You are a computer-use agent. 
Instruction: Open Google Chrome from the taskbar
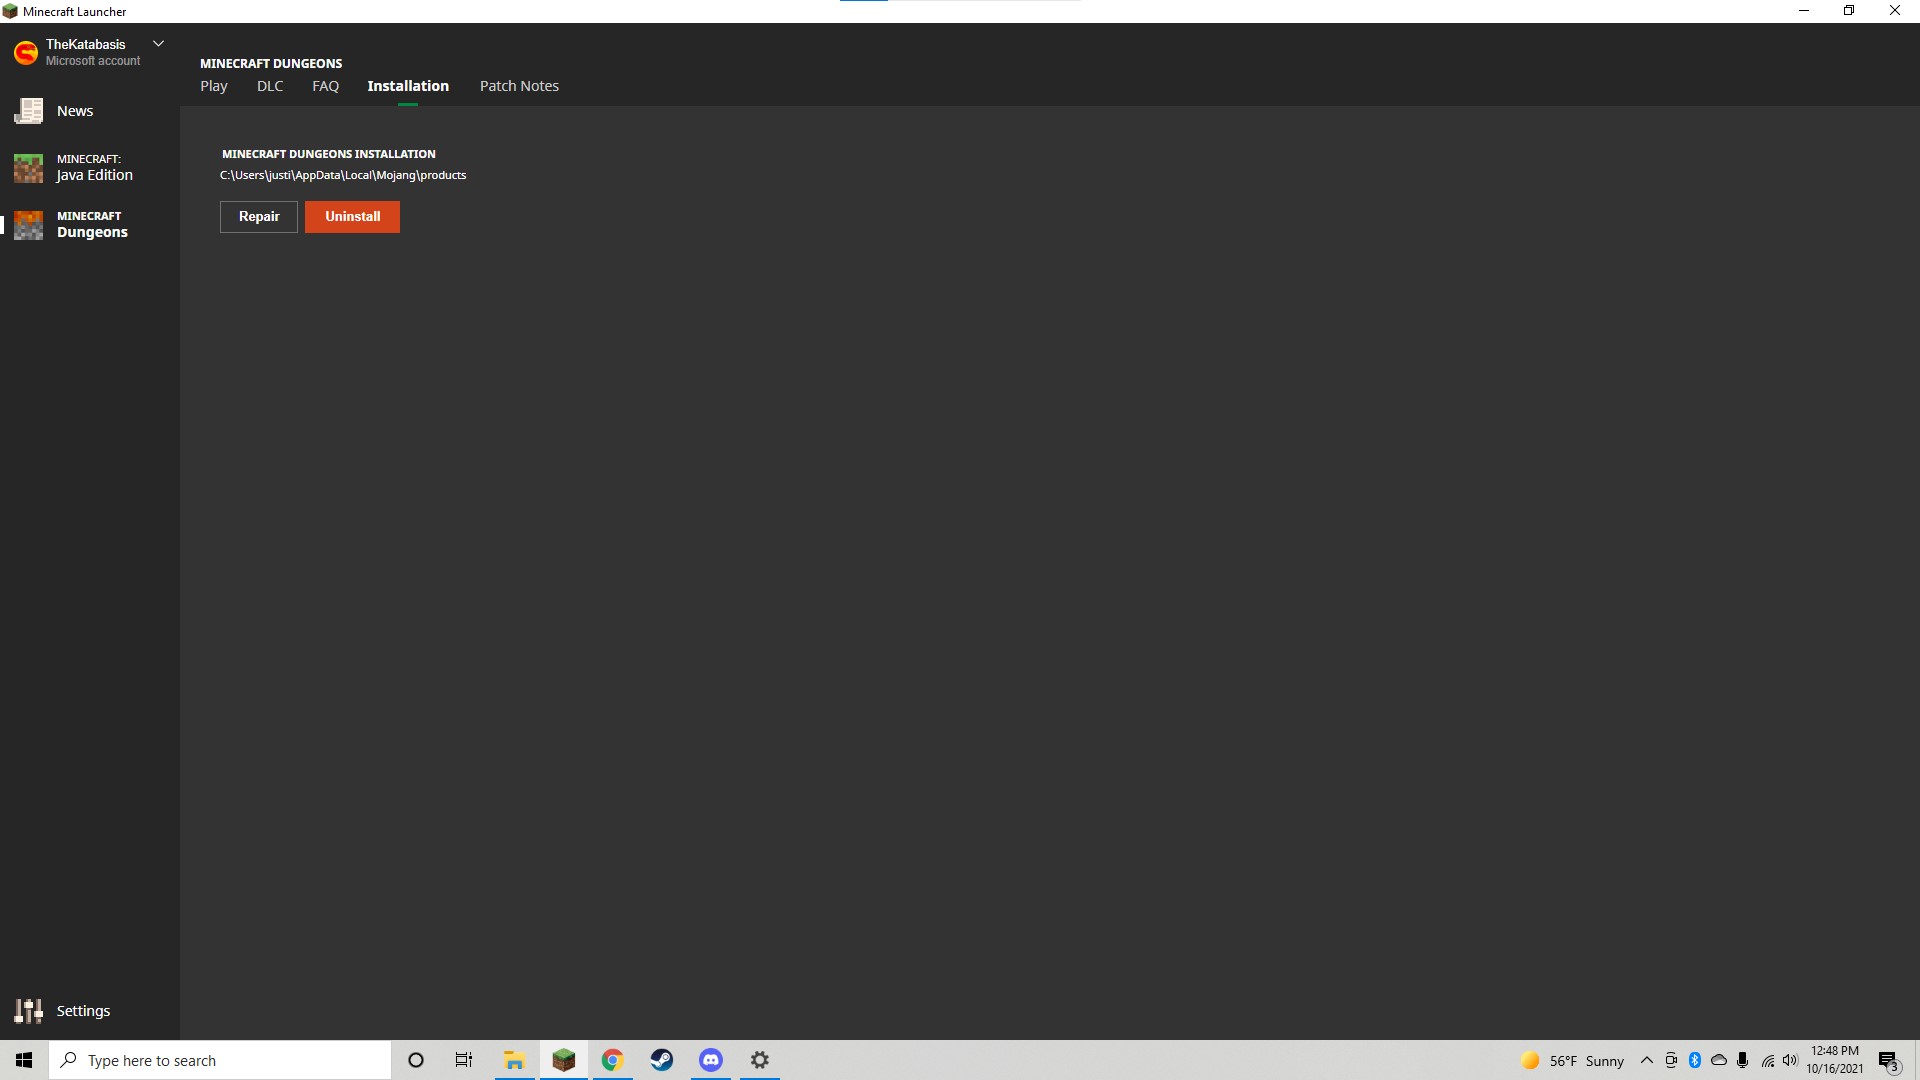[613, 1060]
